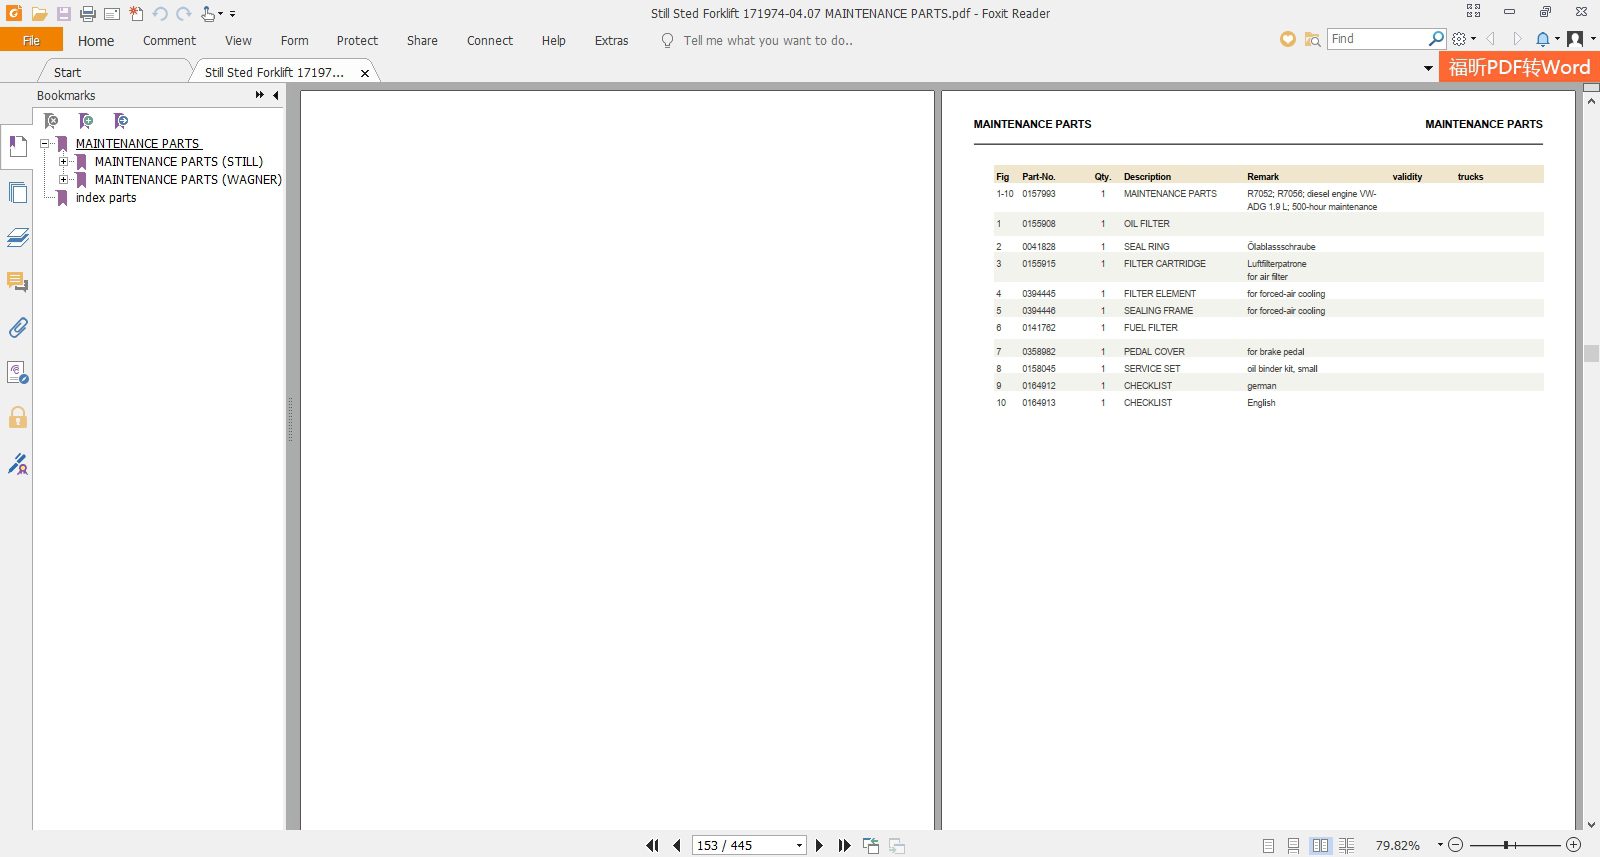Select the Hand tool icon
Image resolution: width=1600 pixels, height=857 pixels.
[207, 14]
